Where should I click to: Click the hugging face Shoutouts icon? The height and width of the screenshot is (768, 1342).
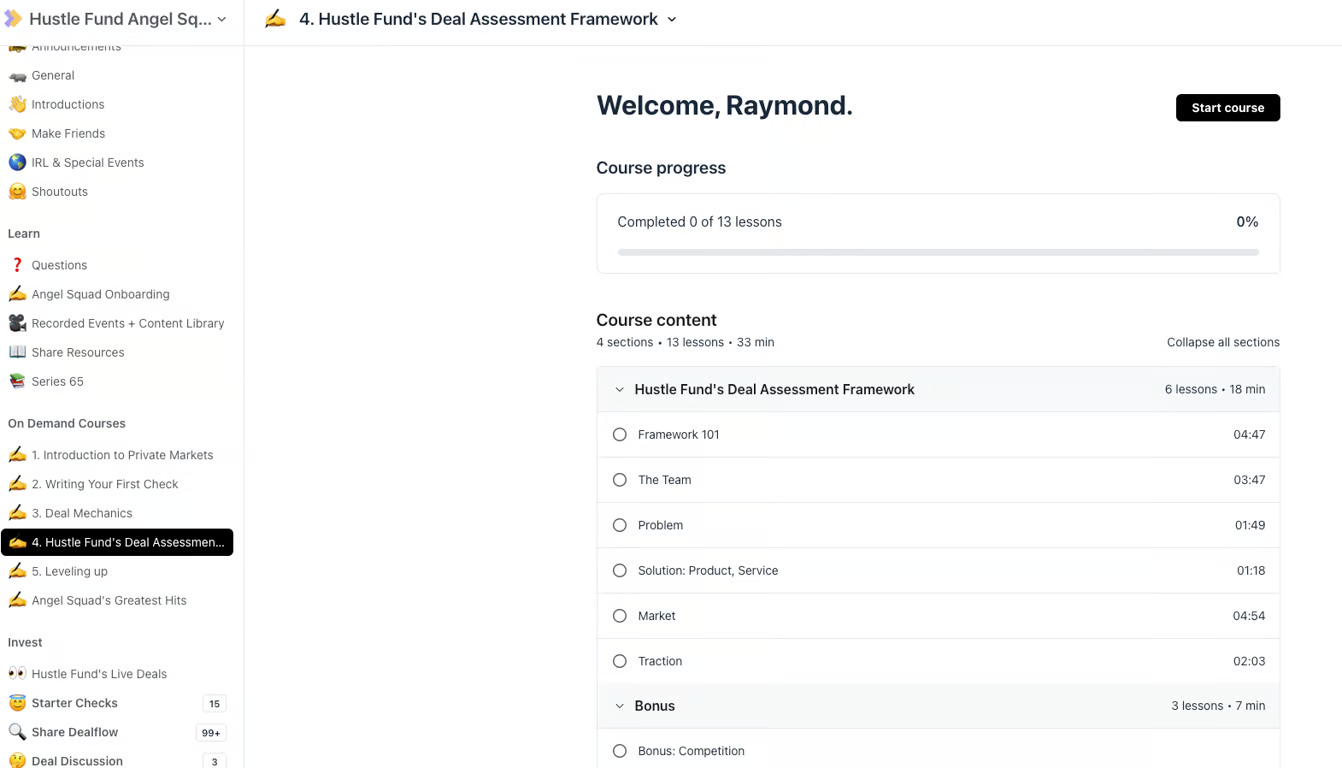click(17, 191)
